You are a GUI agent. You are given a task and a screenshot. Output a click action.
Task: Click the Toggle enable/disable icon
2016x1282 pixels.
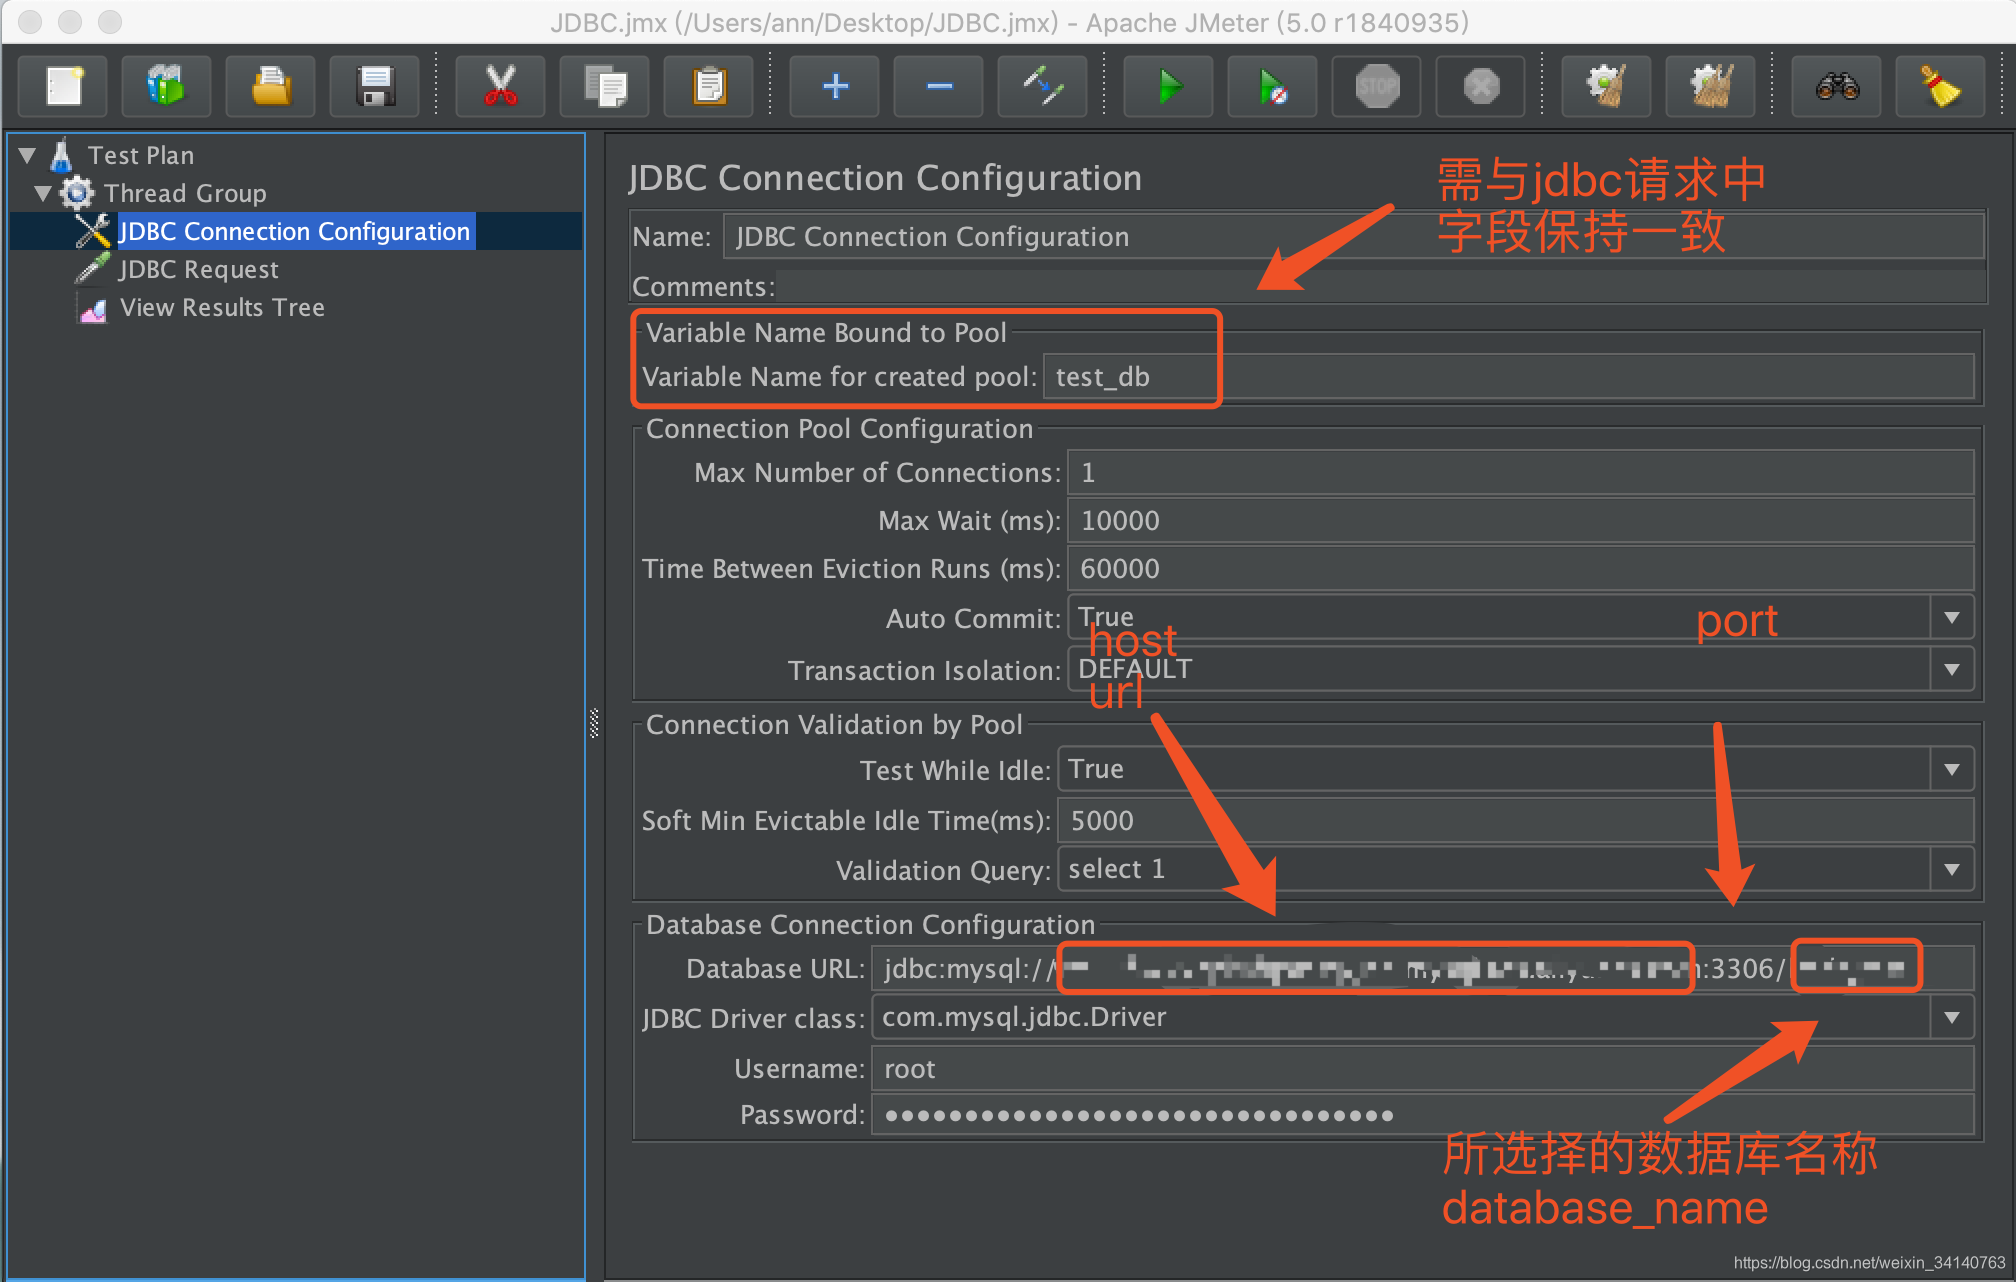1043,86
